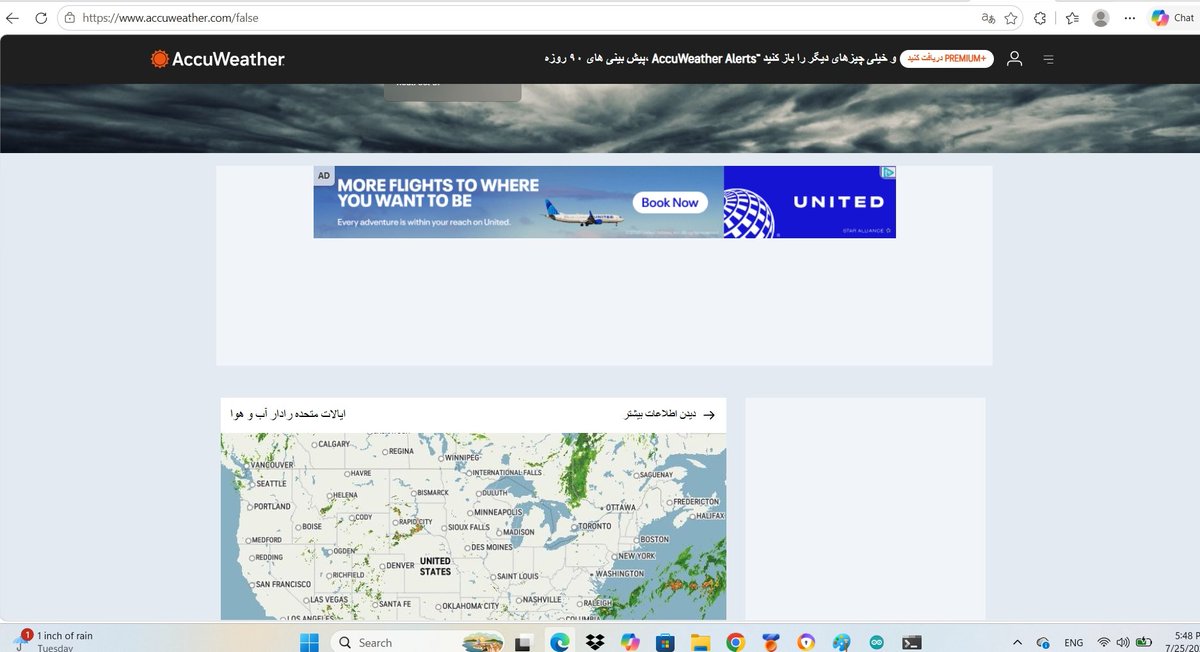
Task: Open Microsoft Store from the taskbar
Action: [665, 641]
